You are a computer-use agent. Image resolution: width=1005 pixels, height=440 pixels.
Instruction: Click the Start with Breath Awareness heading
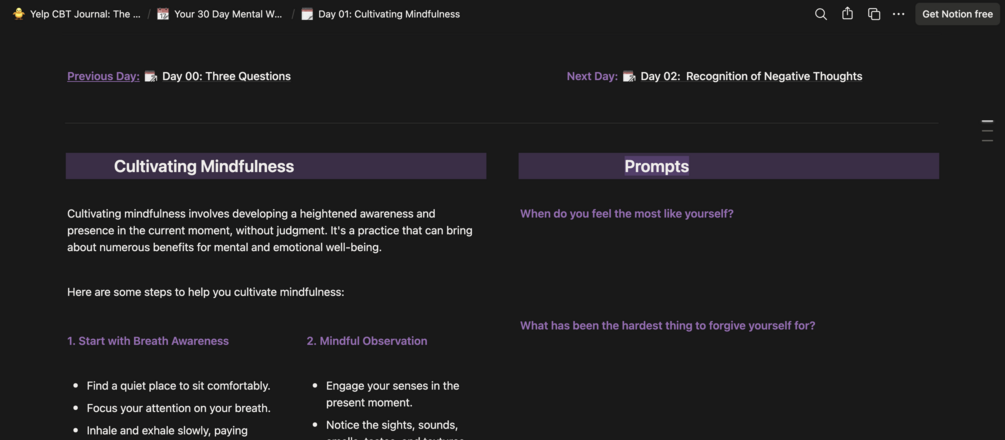pos(148,341)
